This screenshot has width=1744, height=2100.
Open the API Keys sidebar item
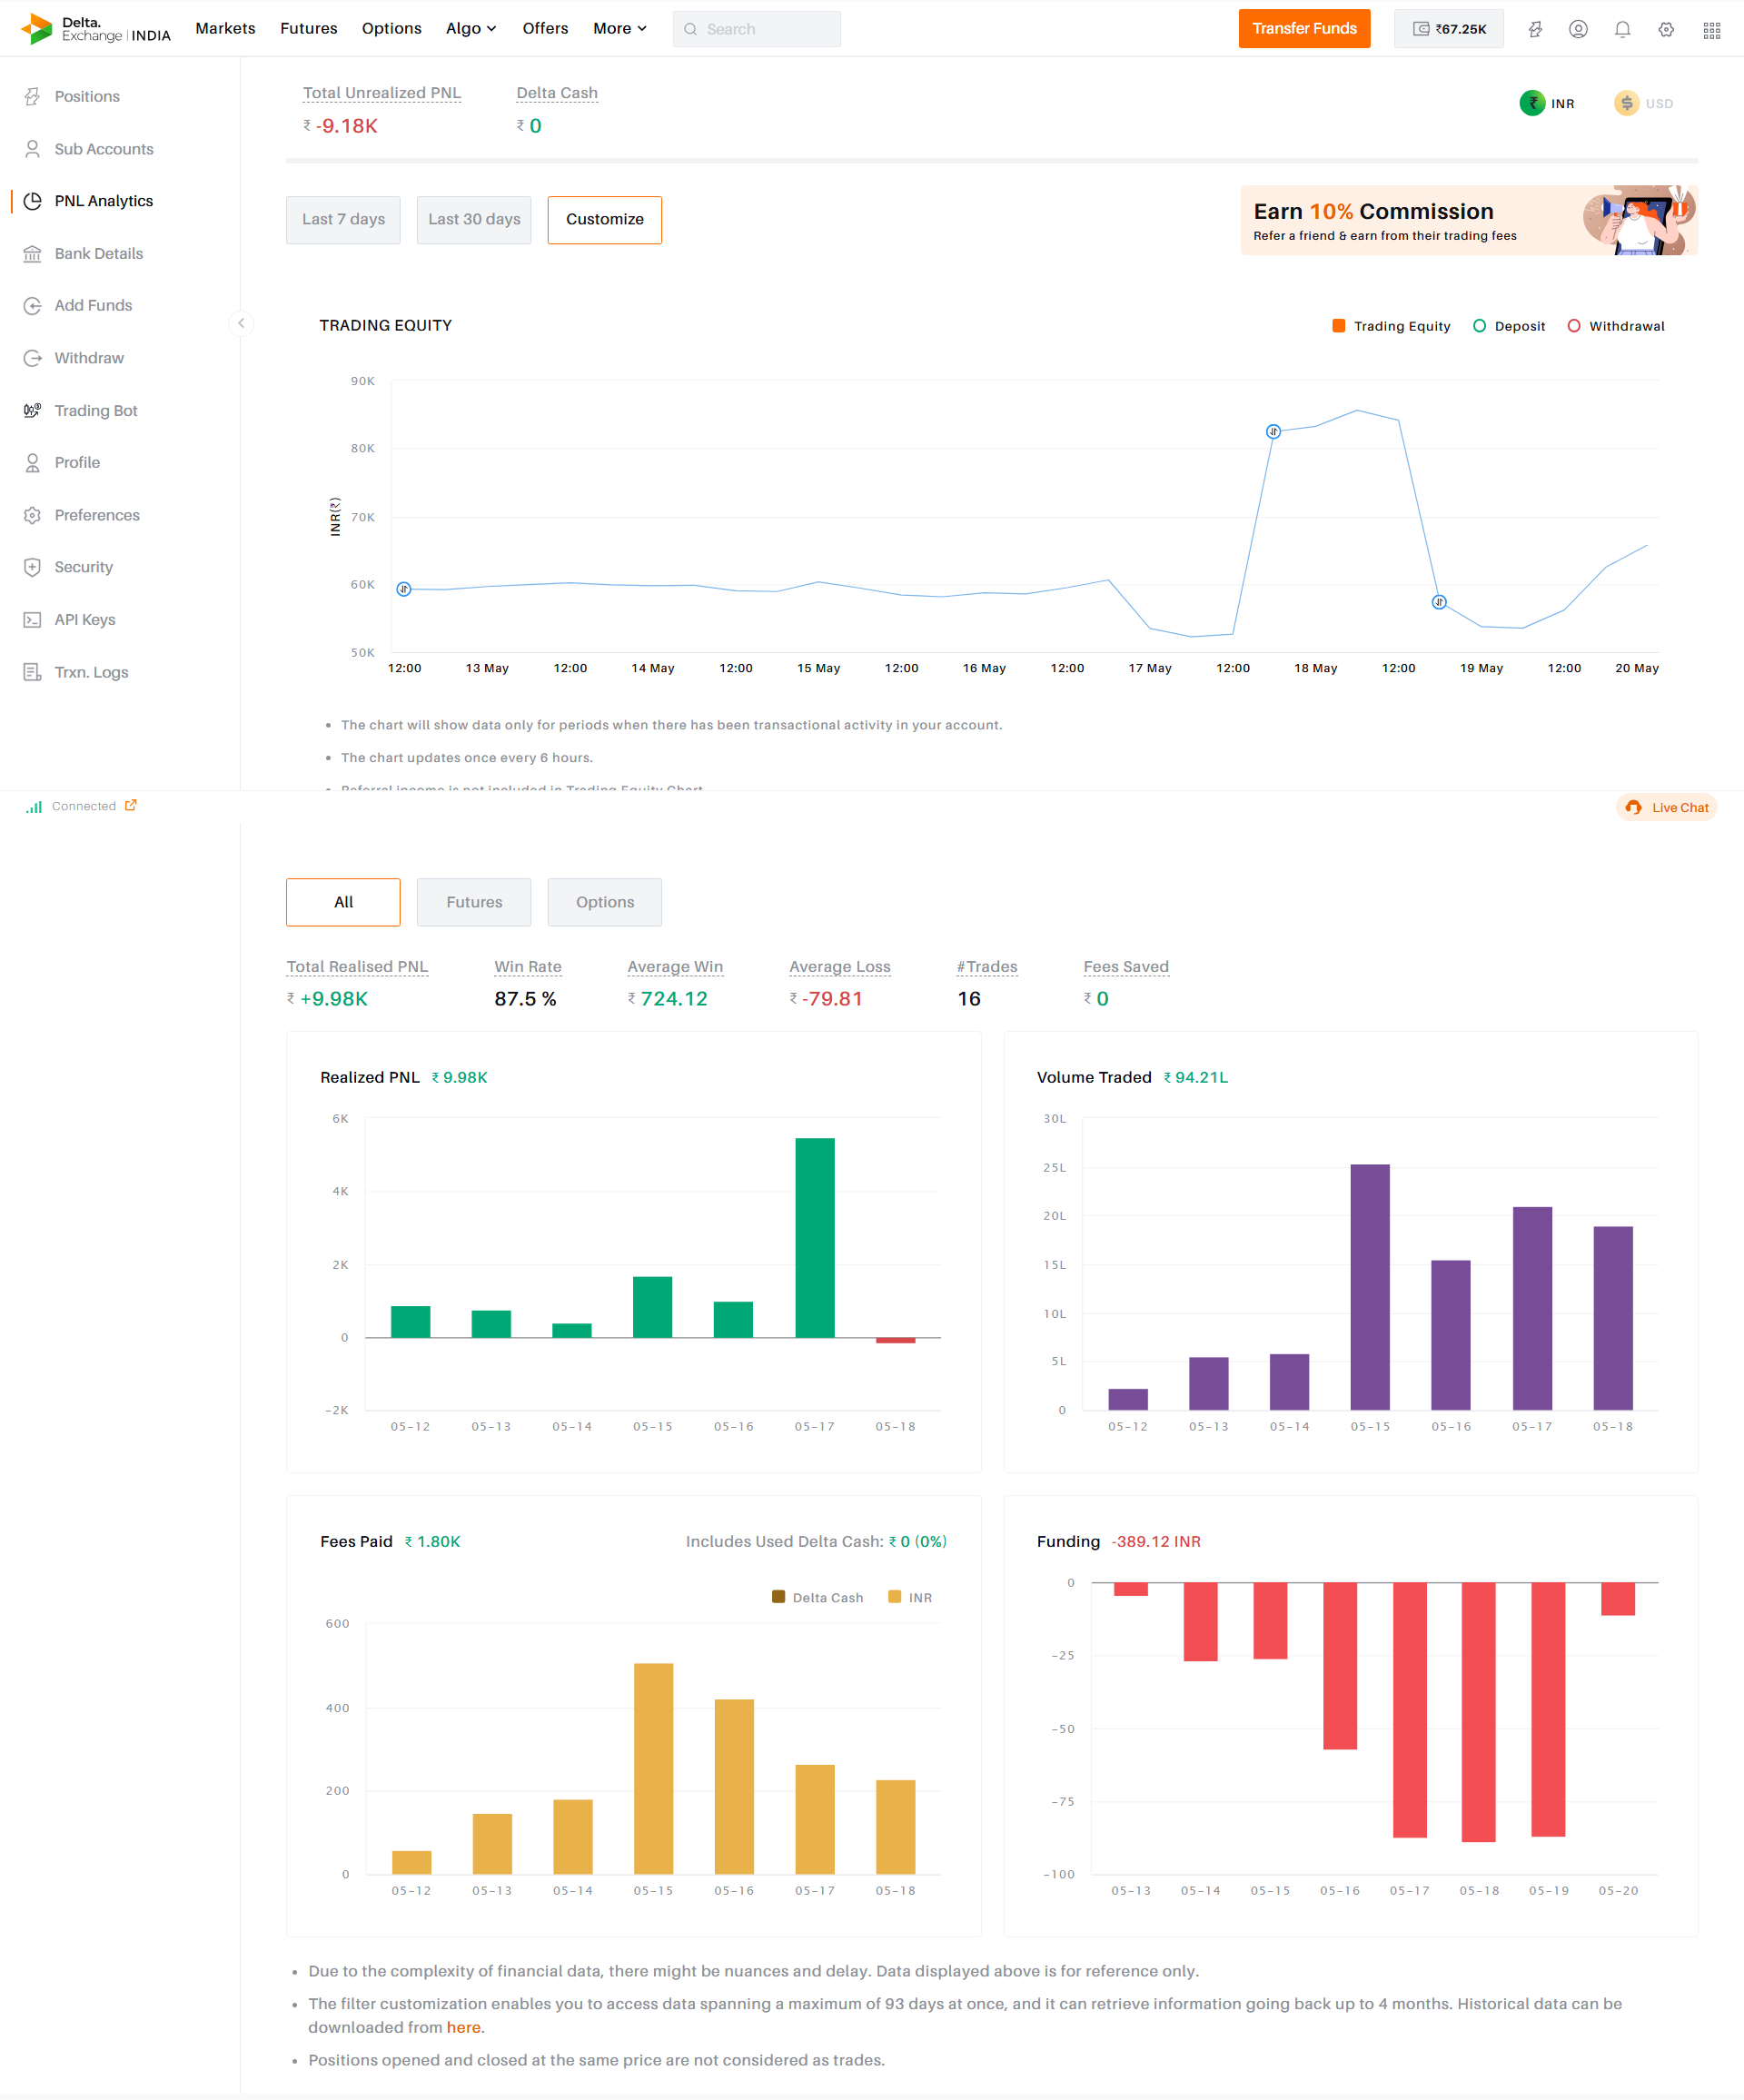(x=84, y=620)
